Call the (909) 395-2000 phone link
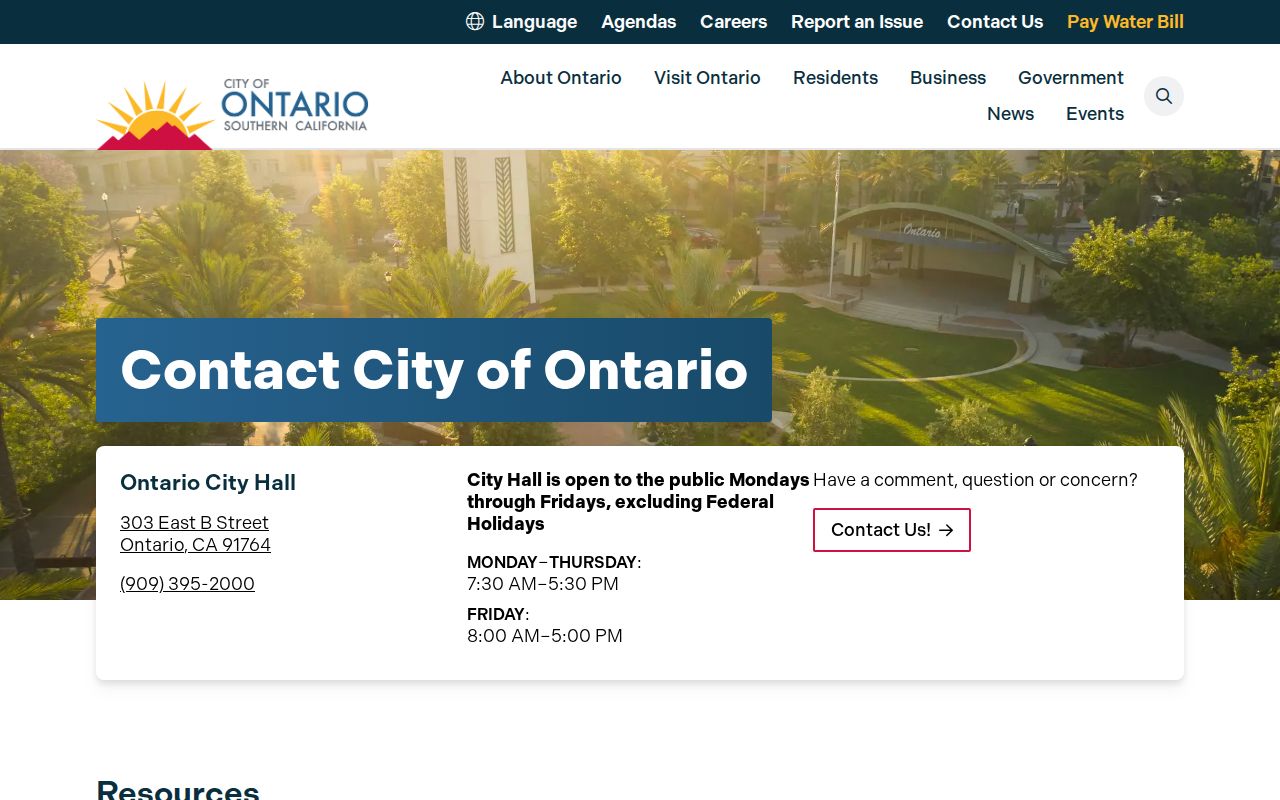The width and height of the screenshot is (1280, 800). point(187,583)
